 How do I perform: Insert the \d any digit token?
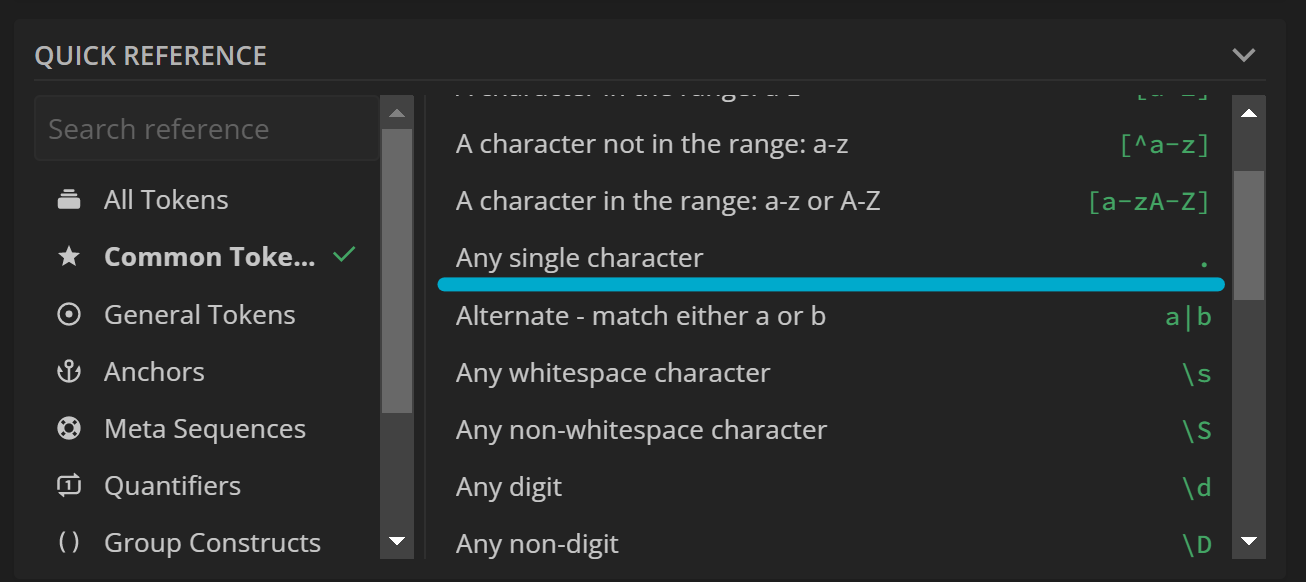click(x=832, y=488)
